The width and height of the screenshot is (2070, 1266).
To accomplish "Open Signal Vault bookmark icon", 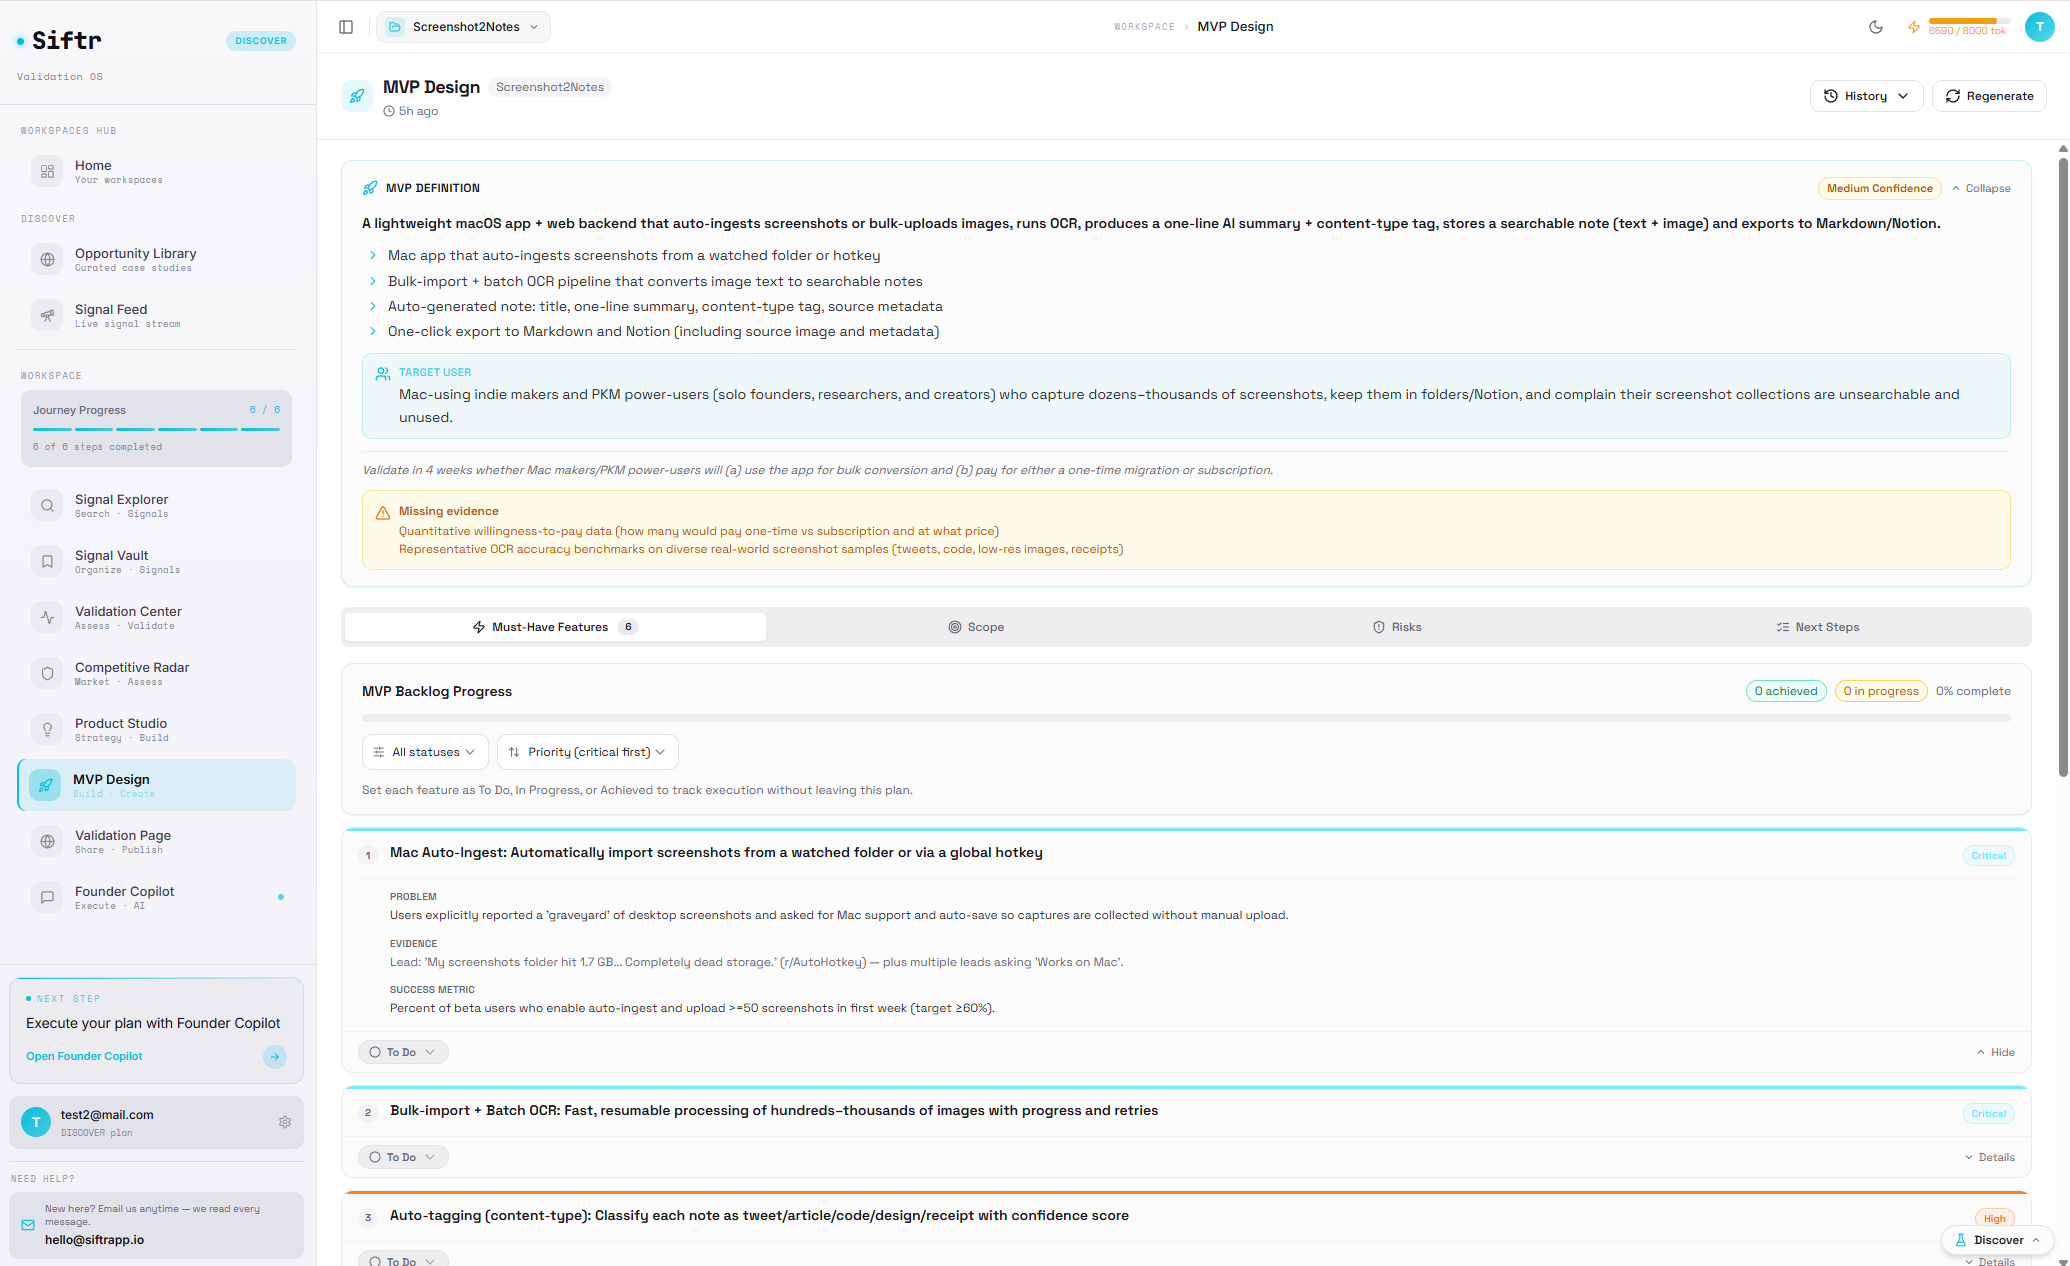I will click(x=47, y=562).
